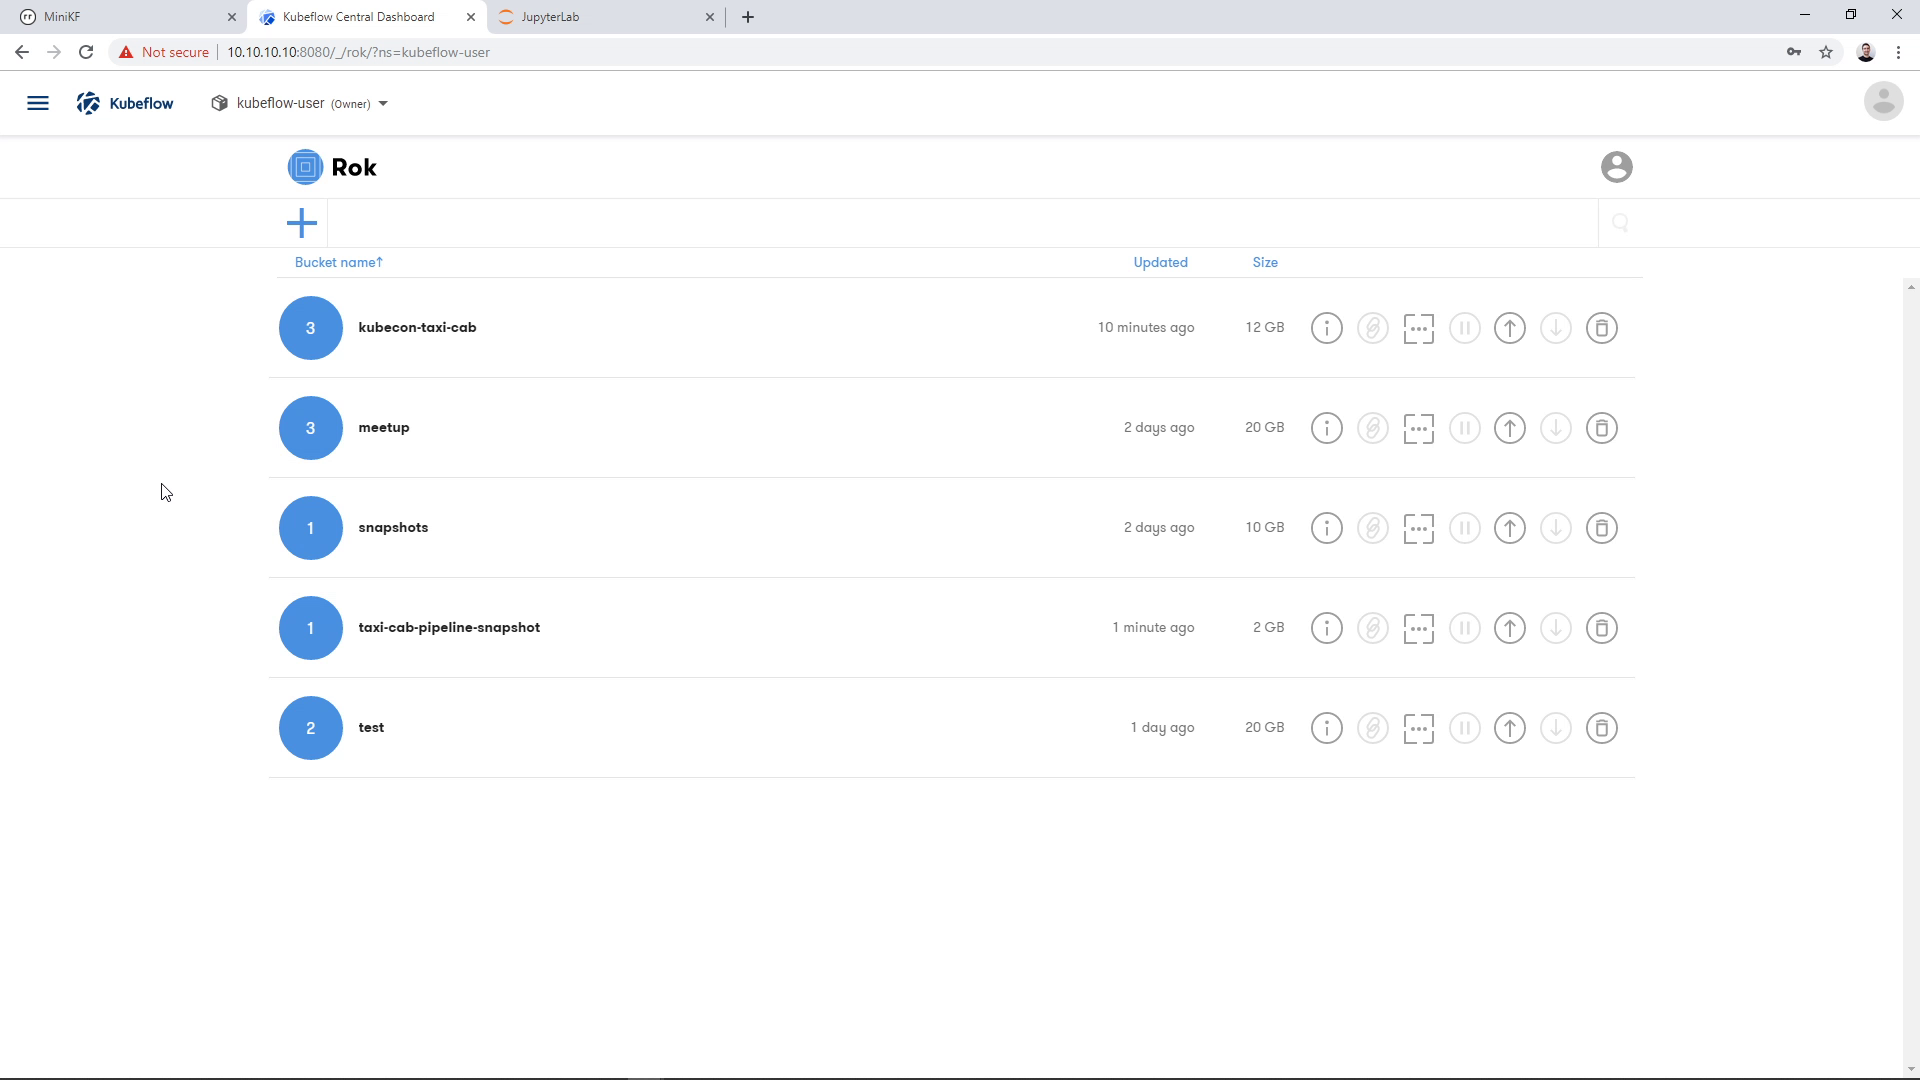This screenshot has width=1920, height=1080.
Task: Click the Kubeflow logo
Action: click(x=125, y=103)
